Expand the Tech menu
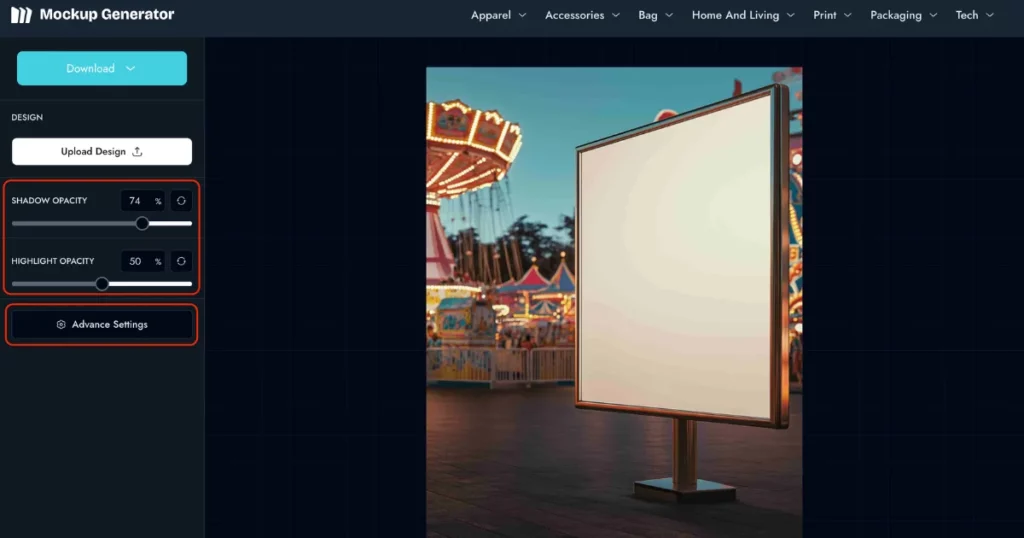Viewport: 1024px width, 538px height. tap(974, 15)
